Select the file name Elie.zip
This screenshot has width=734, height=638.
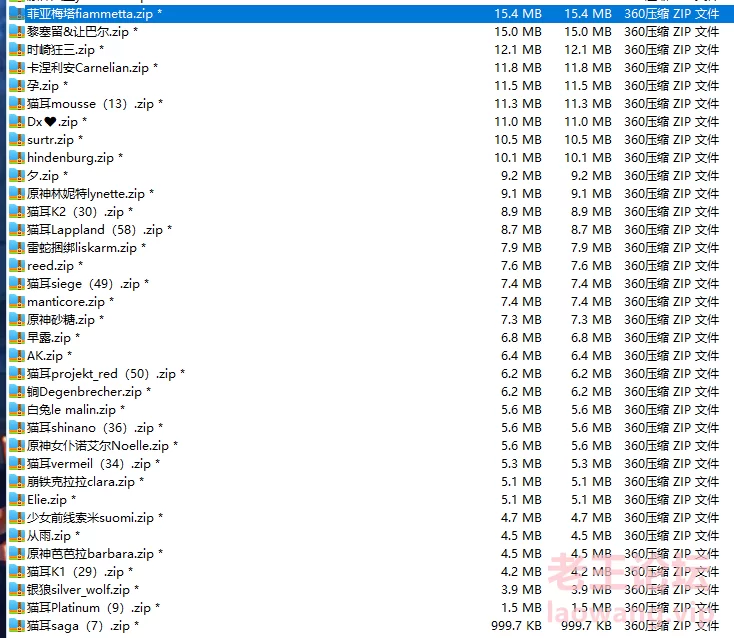pos(47,500)
